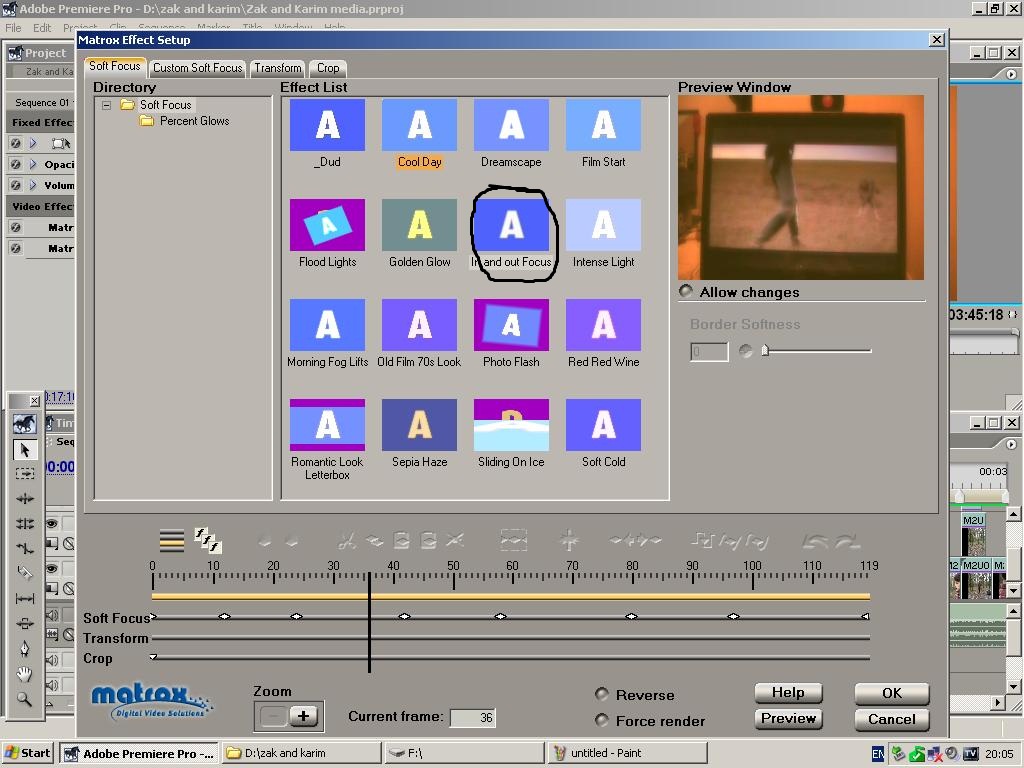Screen dimensions: 1024x768
Task: Expand the Volume effect triangle
Action: [33, 185]
